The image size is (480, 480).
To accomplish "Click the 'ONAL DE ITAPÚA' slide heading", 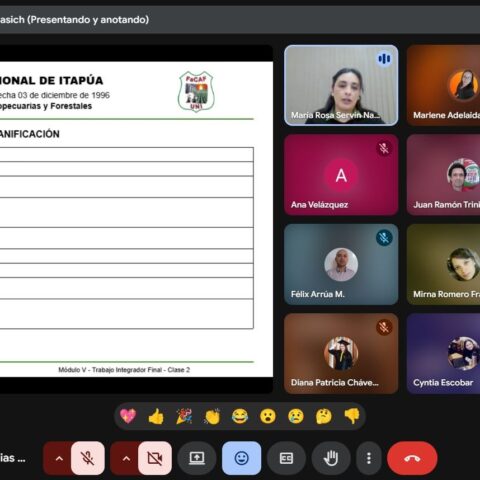I will click(52, 80).
